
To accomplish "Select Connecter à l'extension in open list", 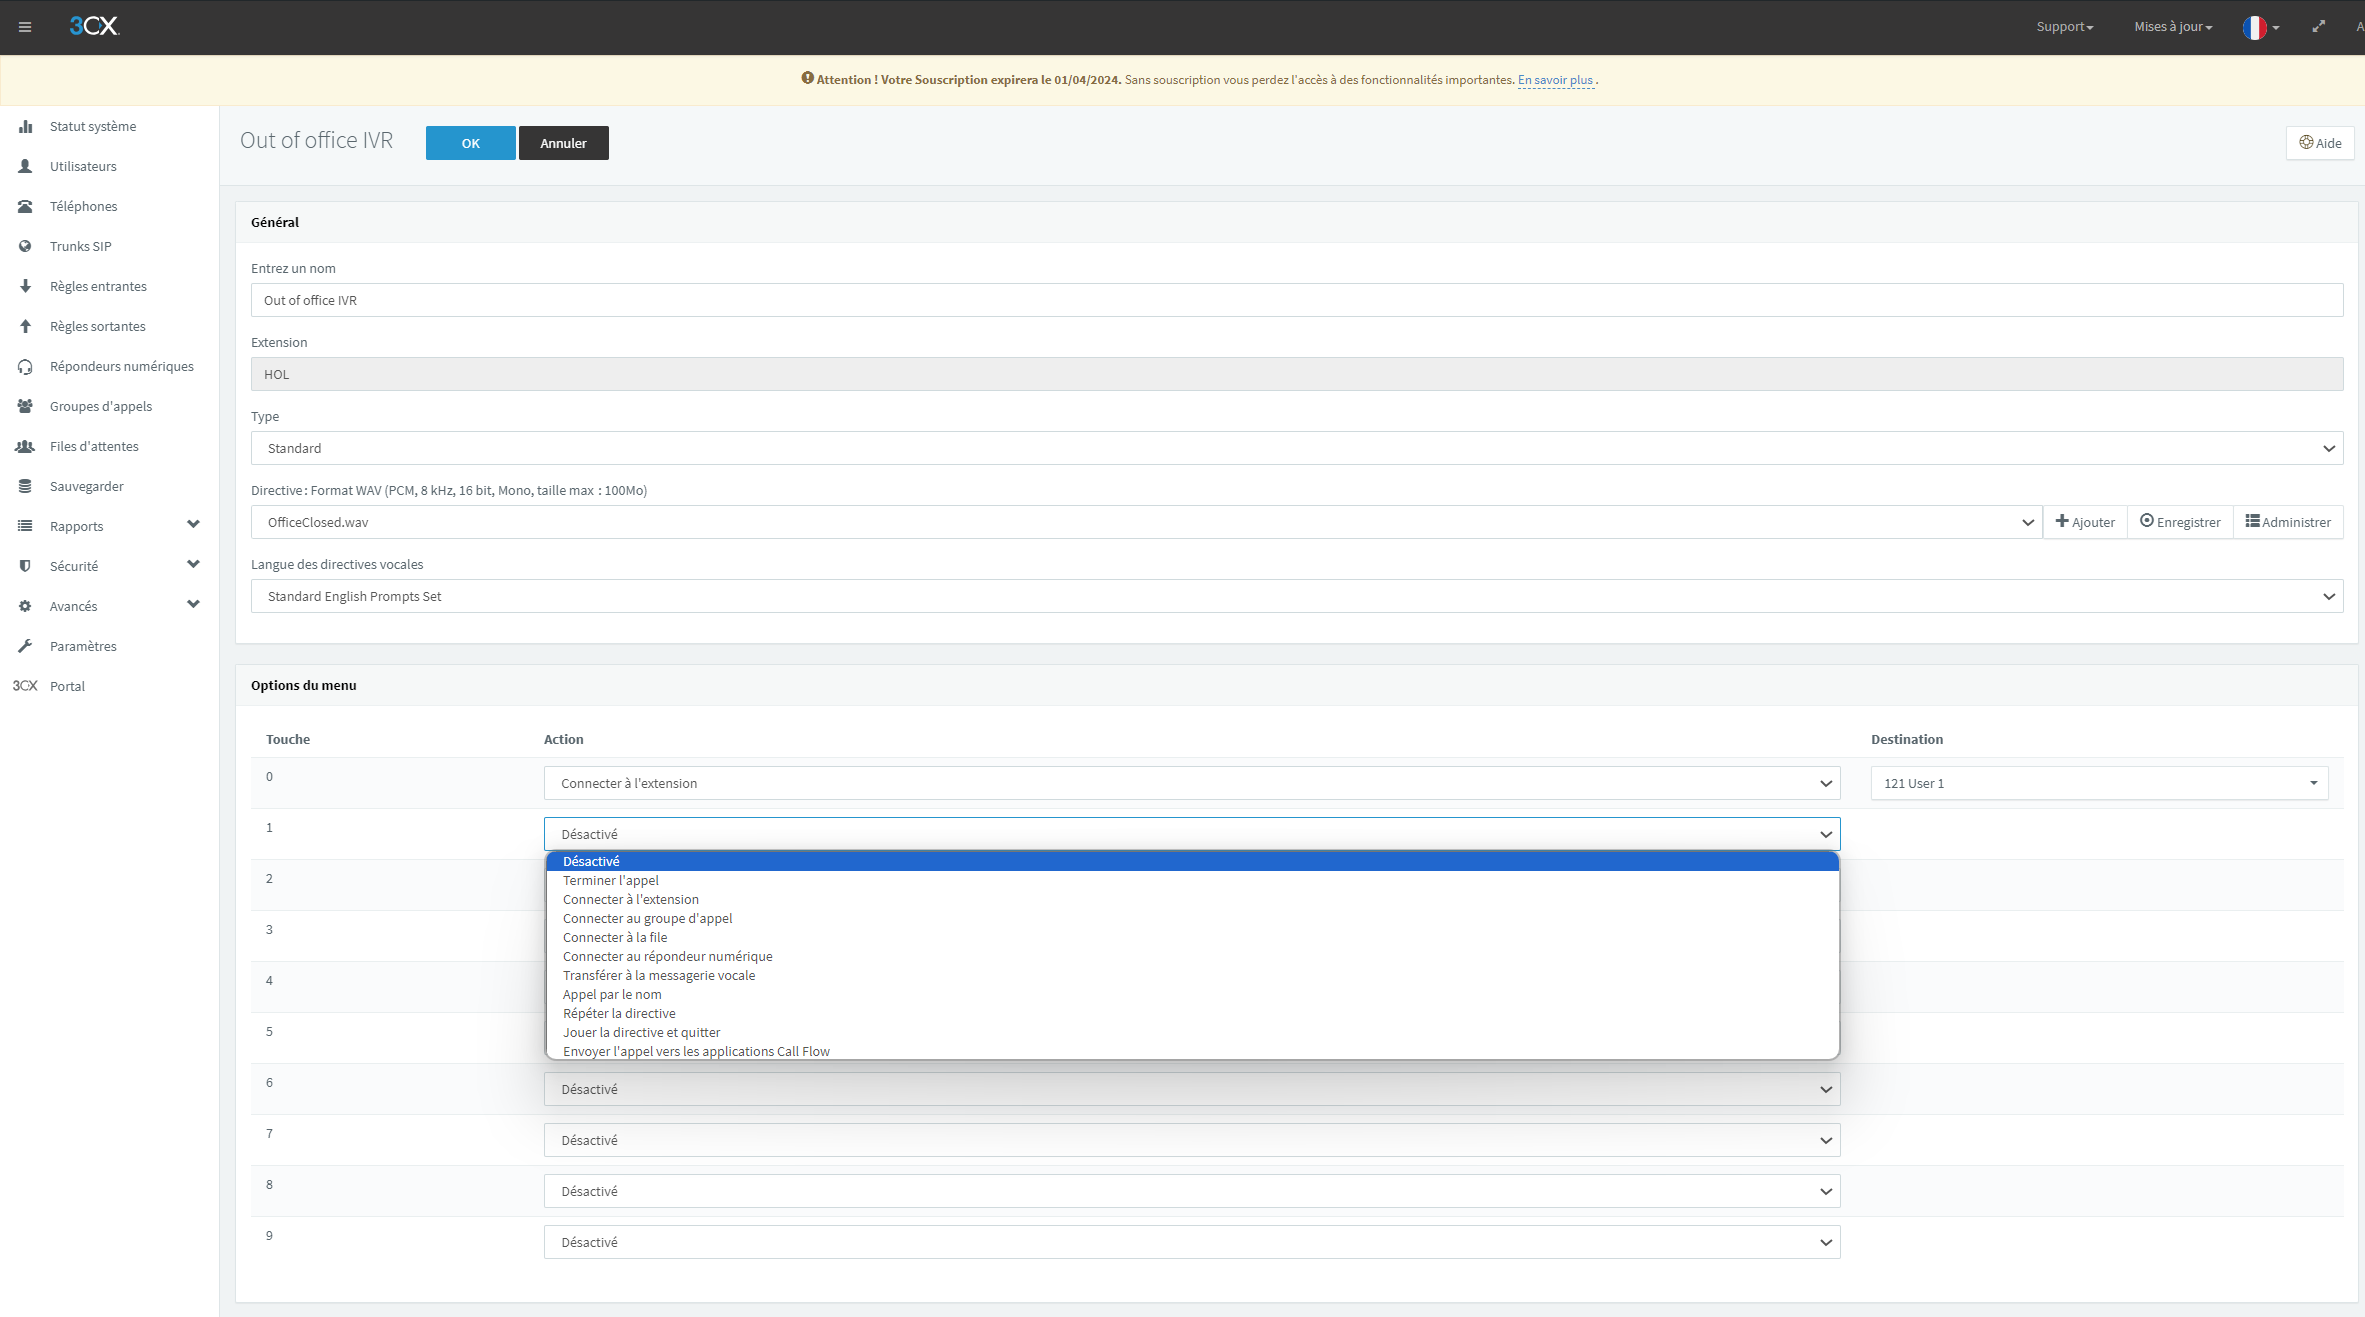I will [x=1192, y=899].
